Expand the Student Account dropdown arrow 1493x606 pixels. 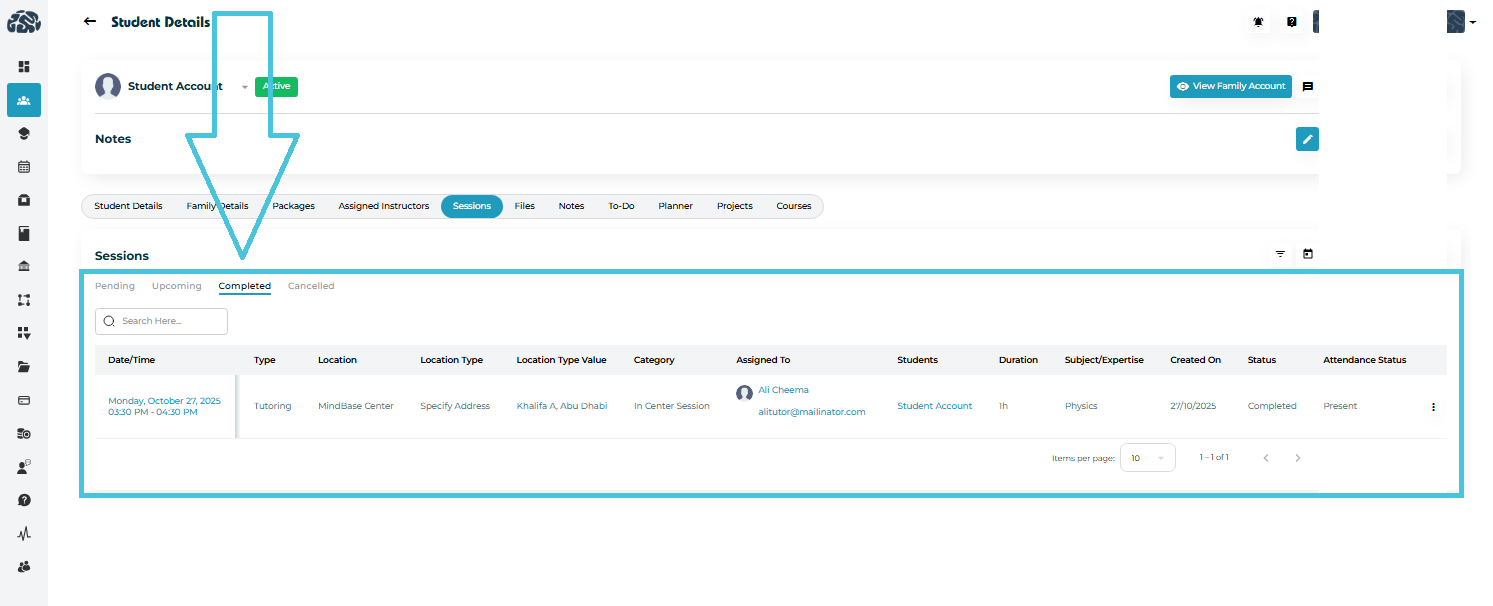point(244,87)
